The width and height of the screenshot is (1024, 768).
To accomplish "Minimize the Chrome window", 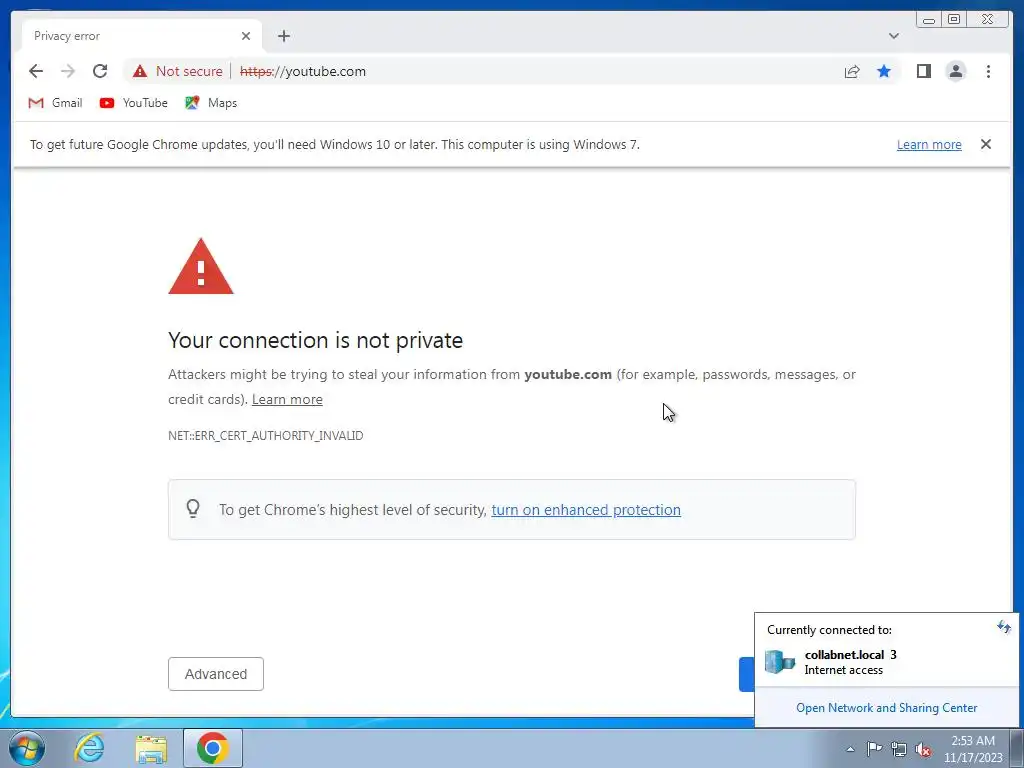I will pos(929,20).
